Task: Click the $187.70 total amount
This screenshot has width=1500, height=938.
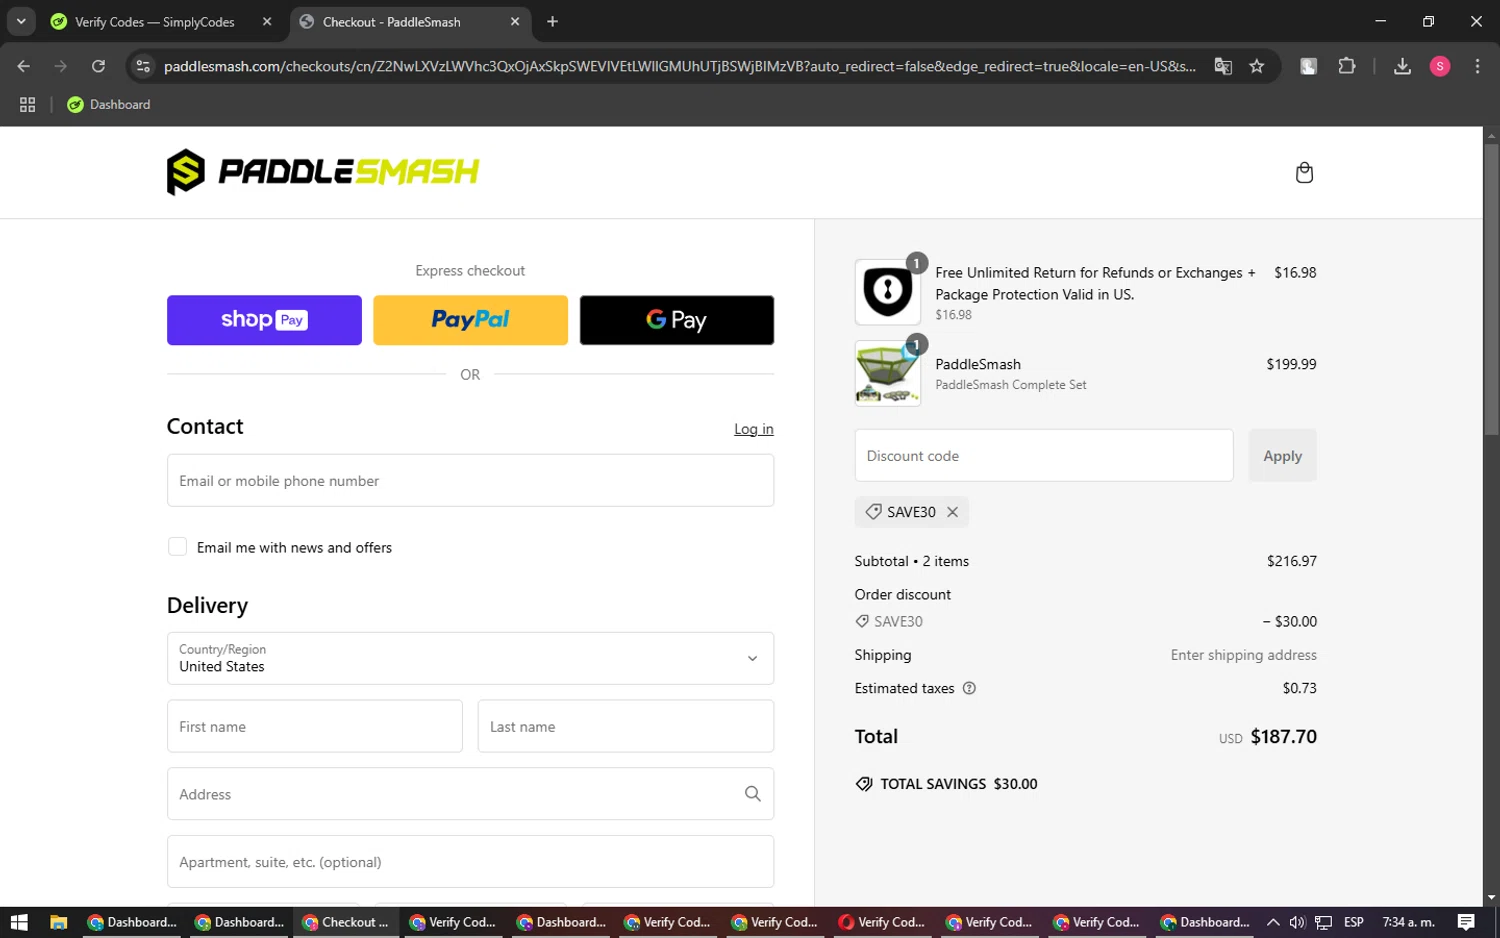Action: coord(1283,737)
